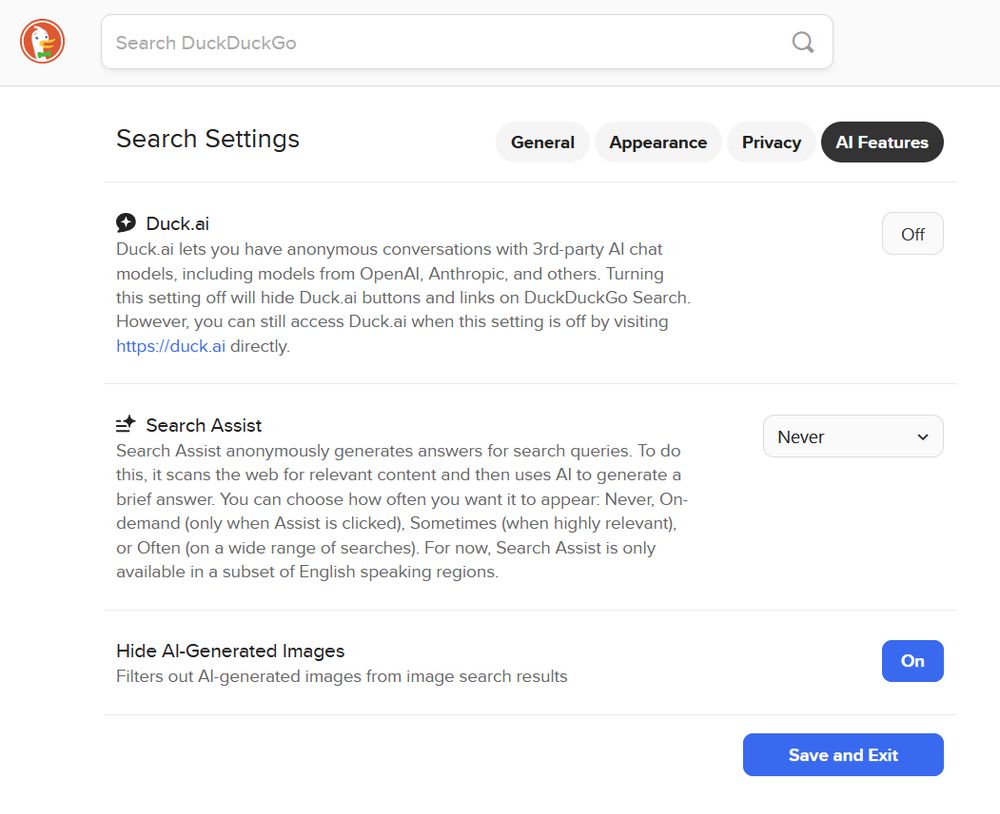Click the magnifying glass search icon

[803, 42]
